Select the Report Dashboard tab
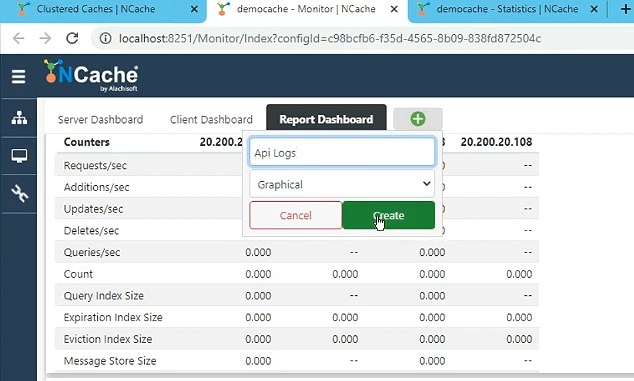 (326, 119)
